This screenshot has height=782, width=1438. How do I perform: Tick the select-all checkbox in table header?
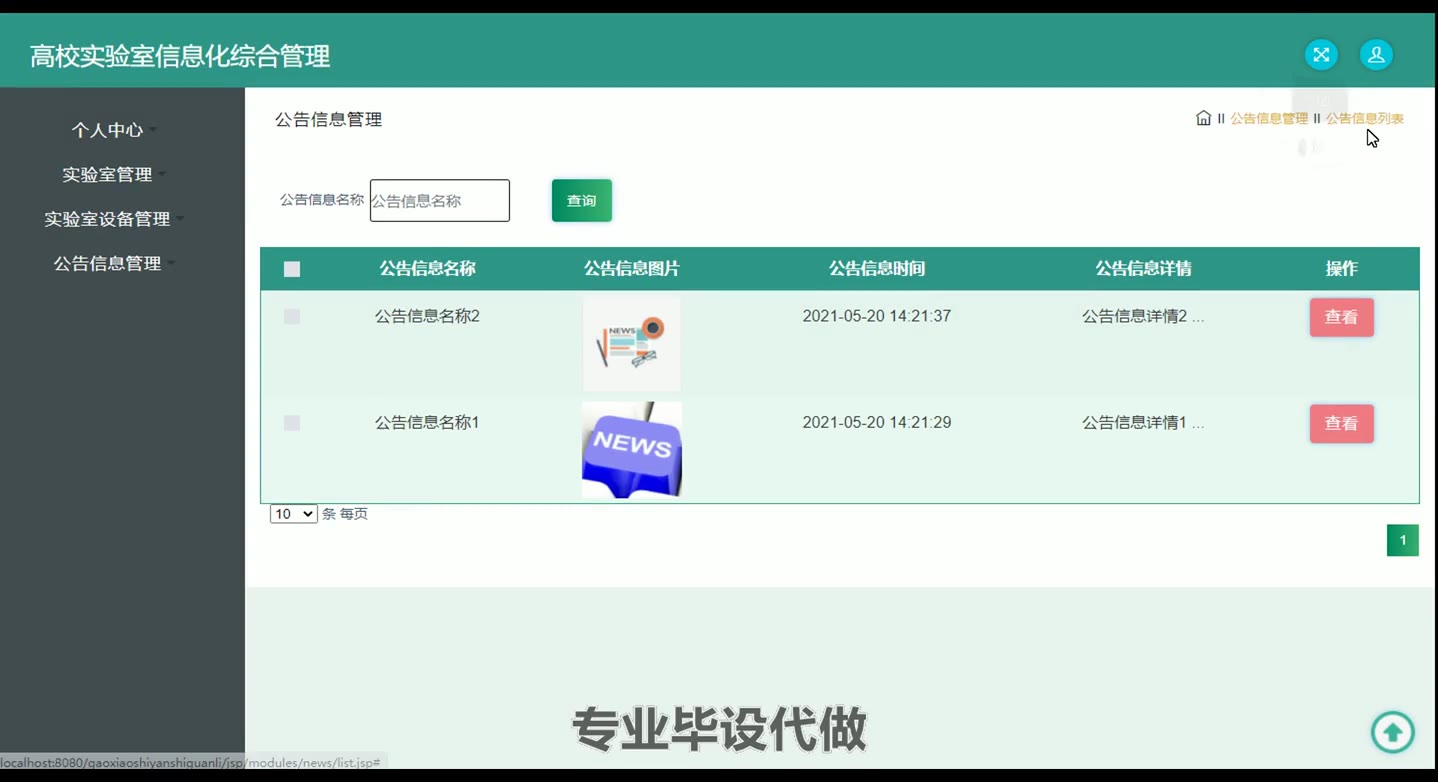(x=292, y=269)
